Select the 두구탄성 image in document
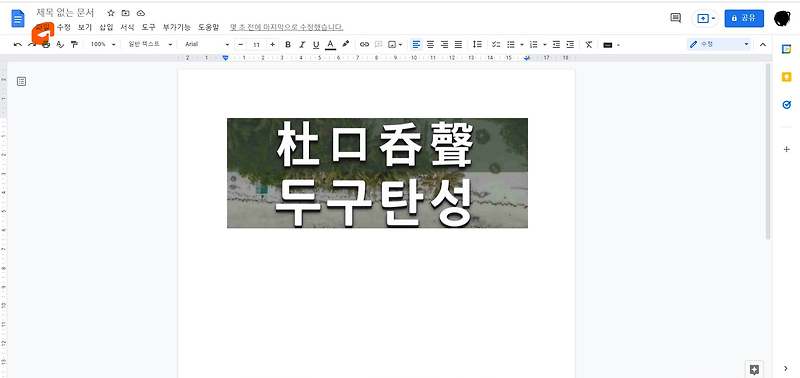 [377, 173]
